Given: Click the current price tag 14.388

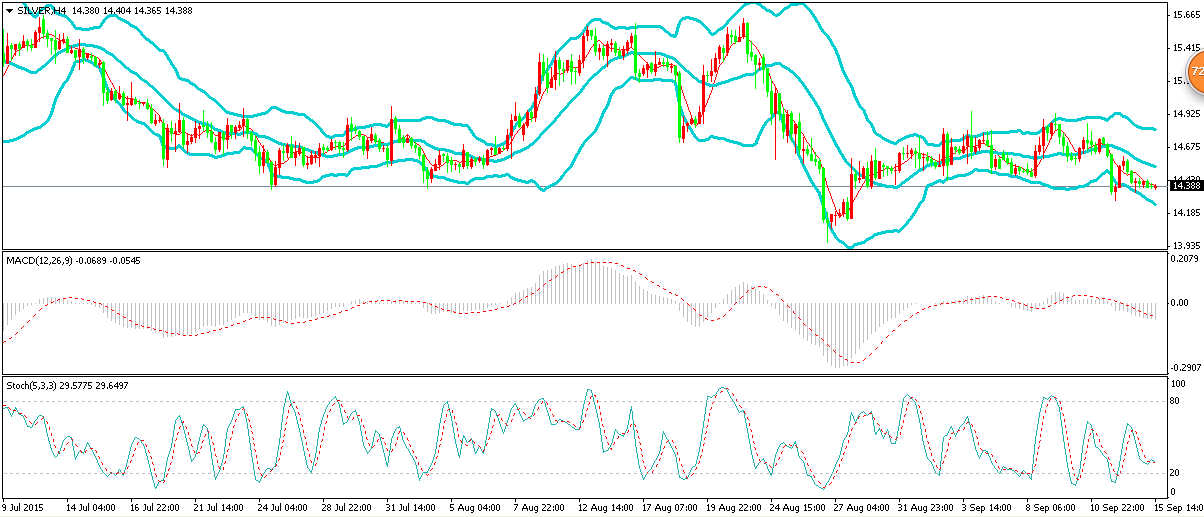Looking at the screenshot, I should (x=1185, y=186).
